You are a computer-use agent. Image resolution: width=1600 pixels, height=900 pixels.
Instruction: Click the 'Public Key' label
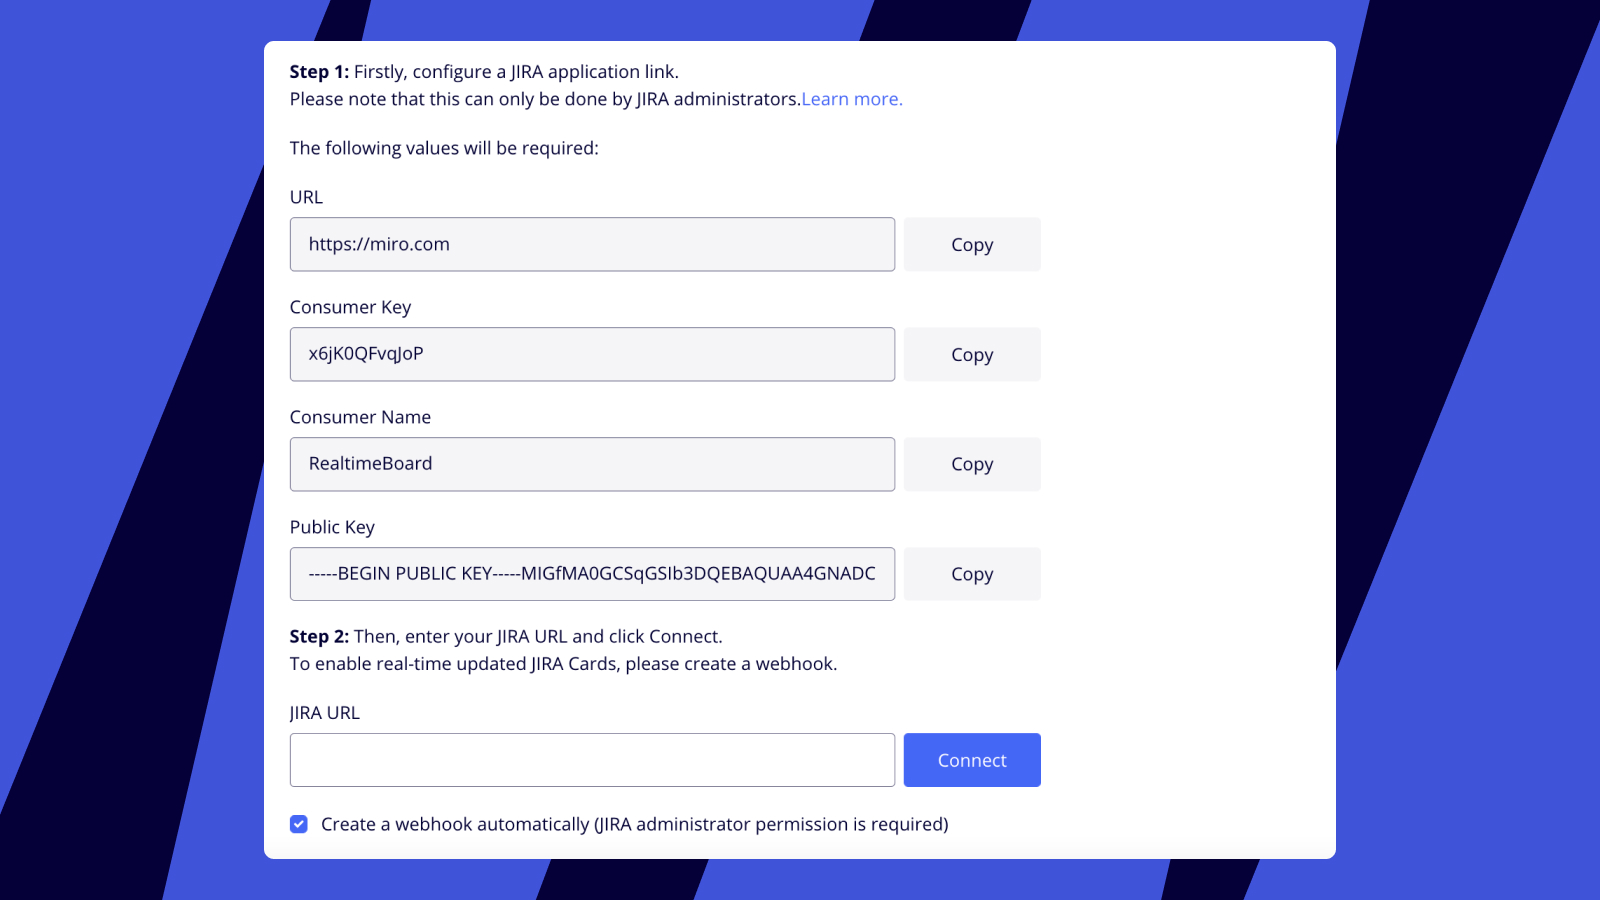coord(332,527)
